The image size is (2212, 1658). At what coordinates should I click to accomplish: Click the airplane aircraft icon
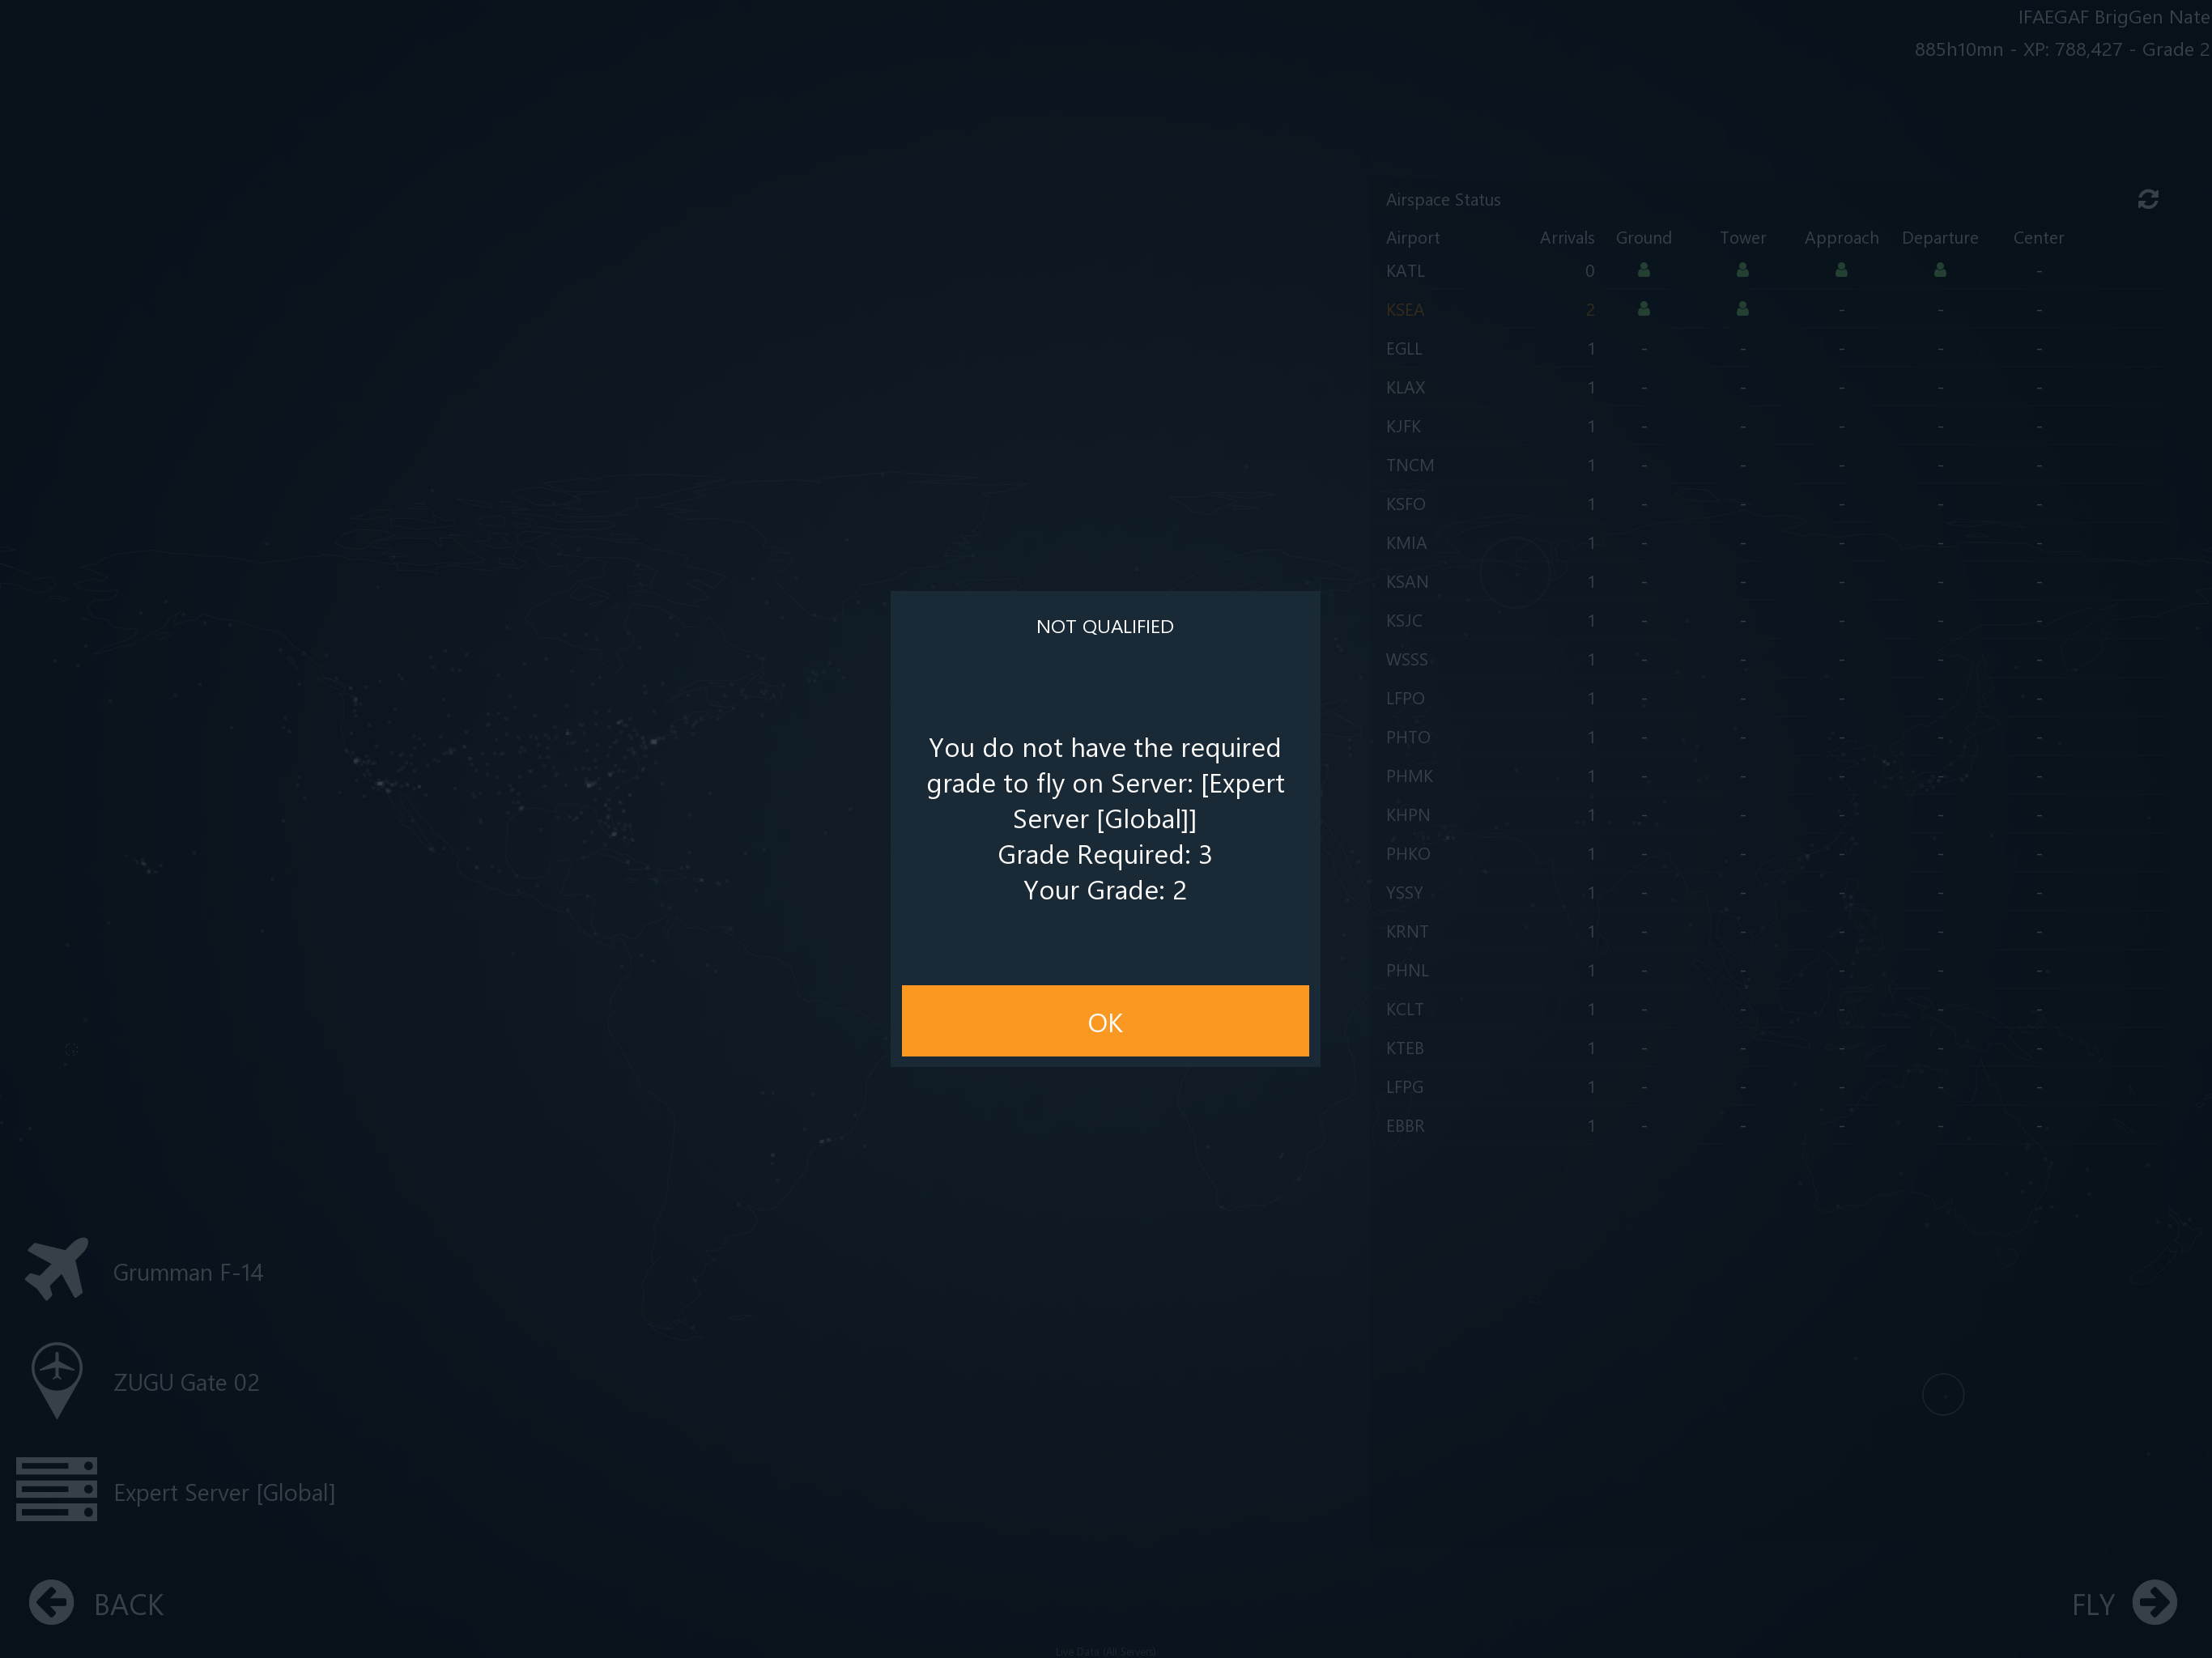(x=57, y=1269)
